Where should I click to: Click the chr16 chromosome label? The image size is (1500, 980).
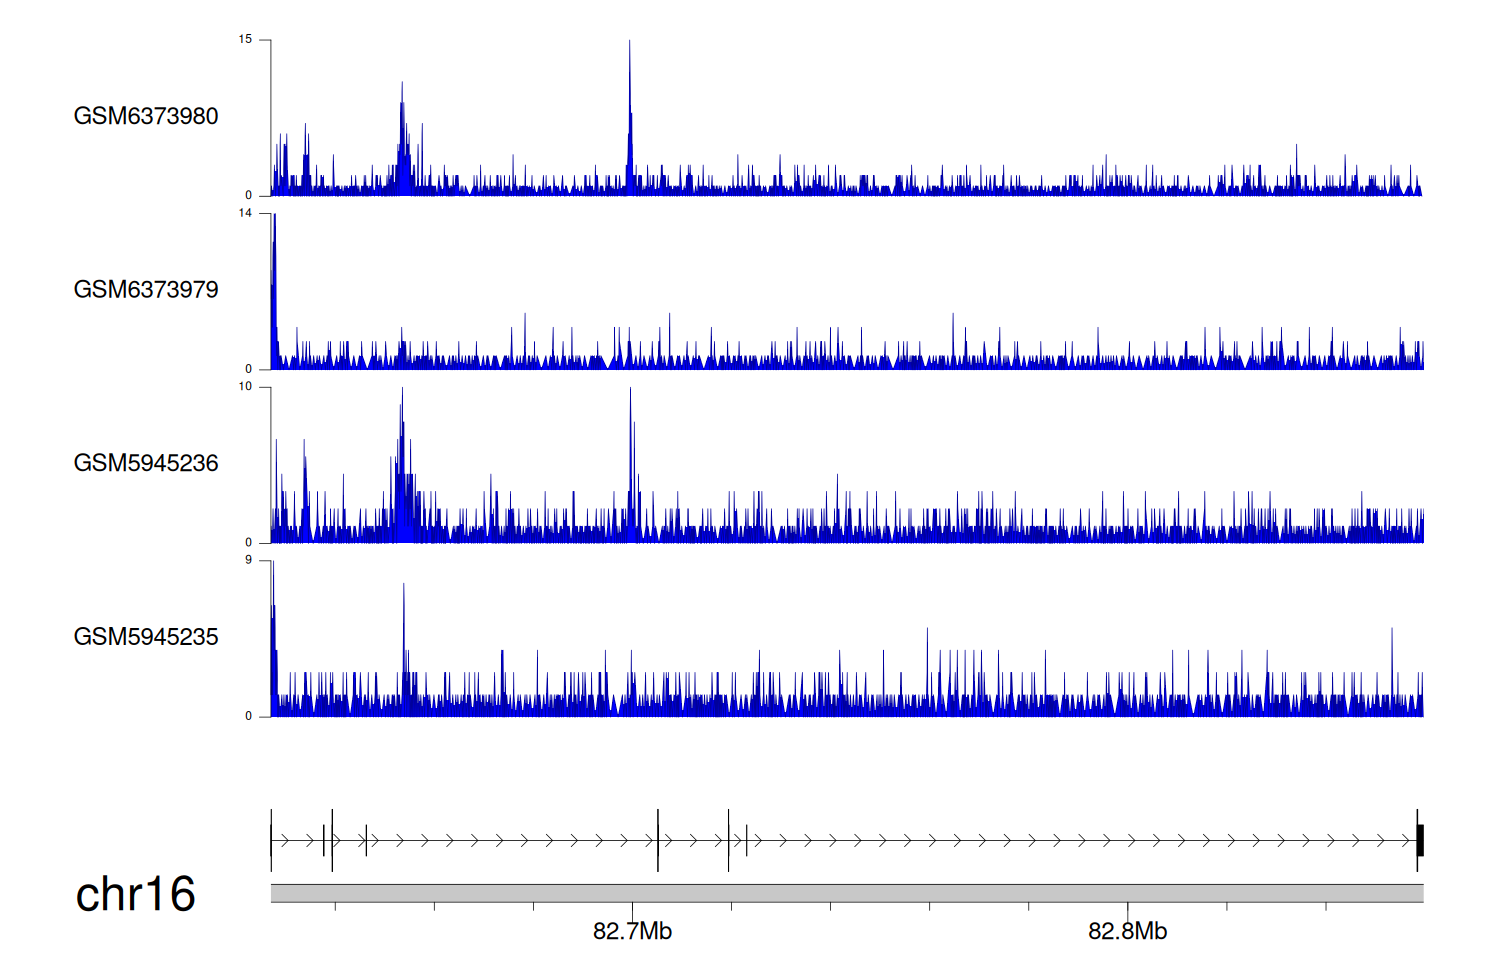(x=135, y=894)
